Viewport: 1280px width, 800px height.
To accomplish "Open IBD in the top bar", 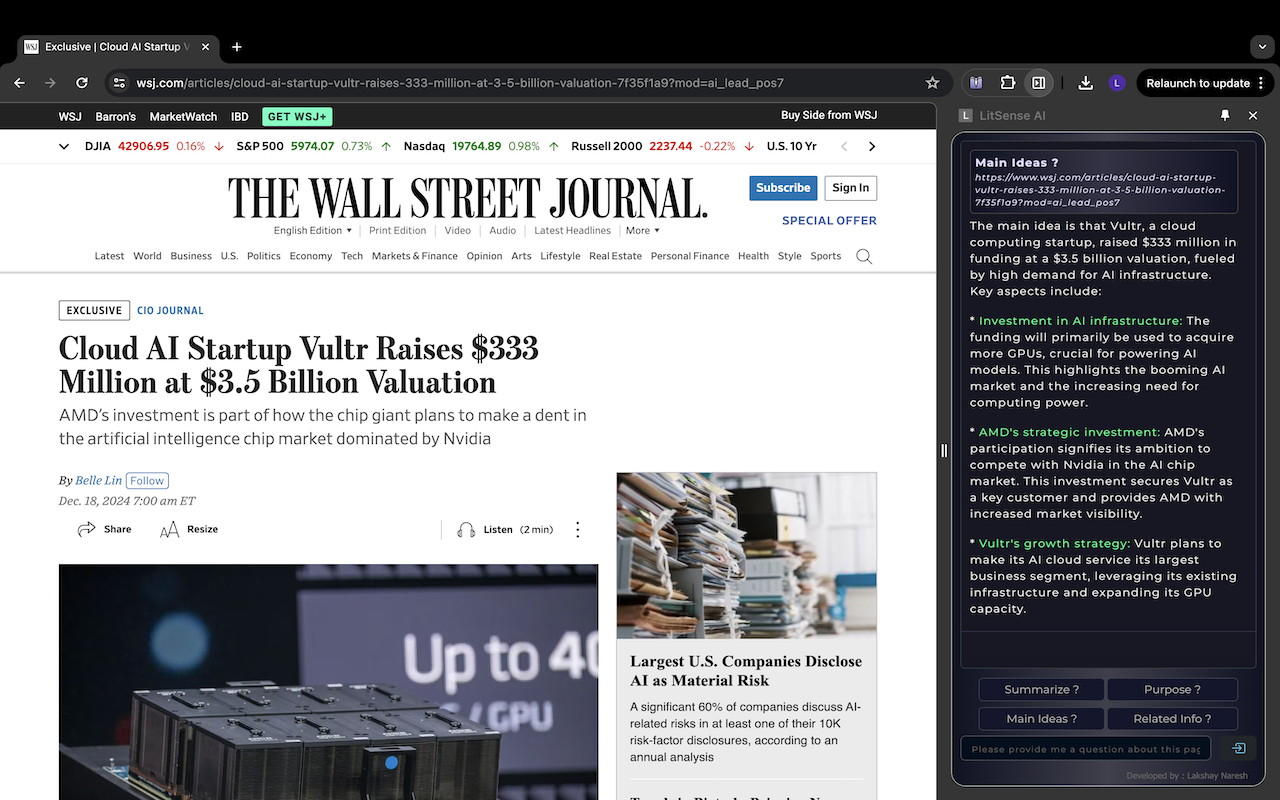I will pos(240,117).
